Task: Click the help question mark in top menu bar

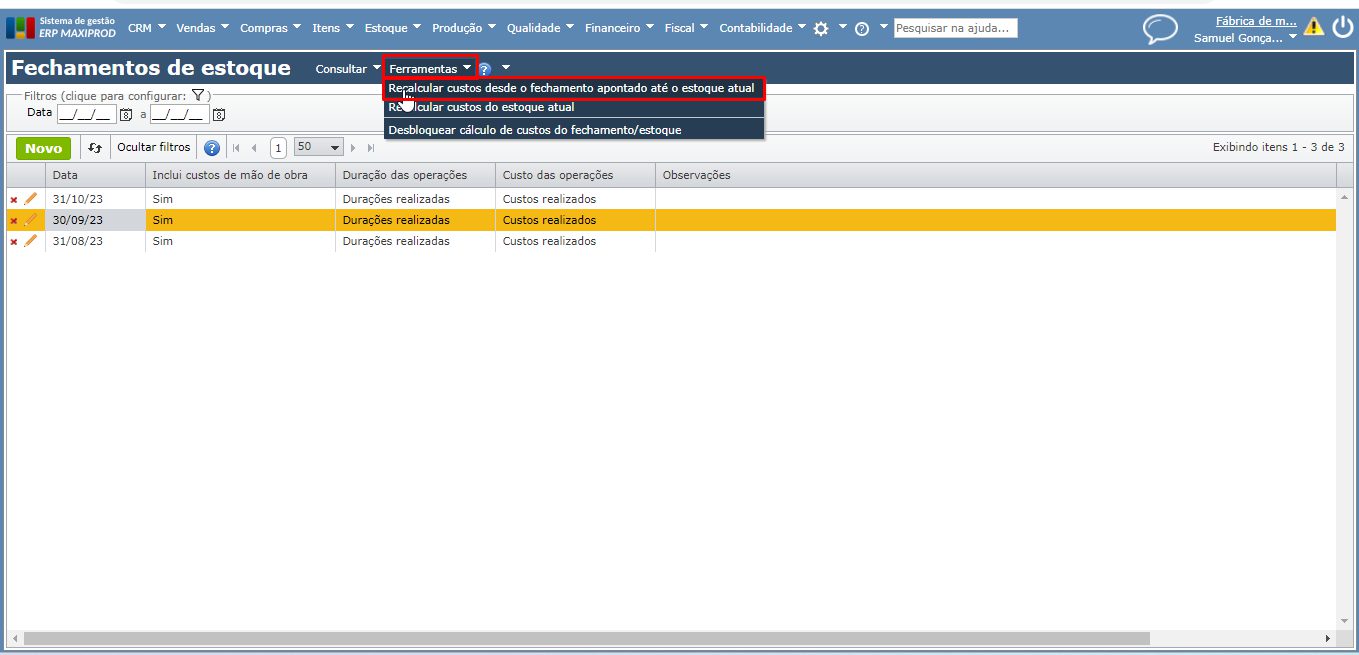Action: pos(861,29)
